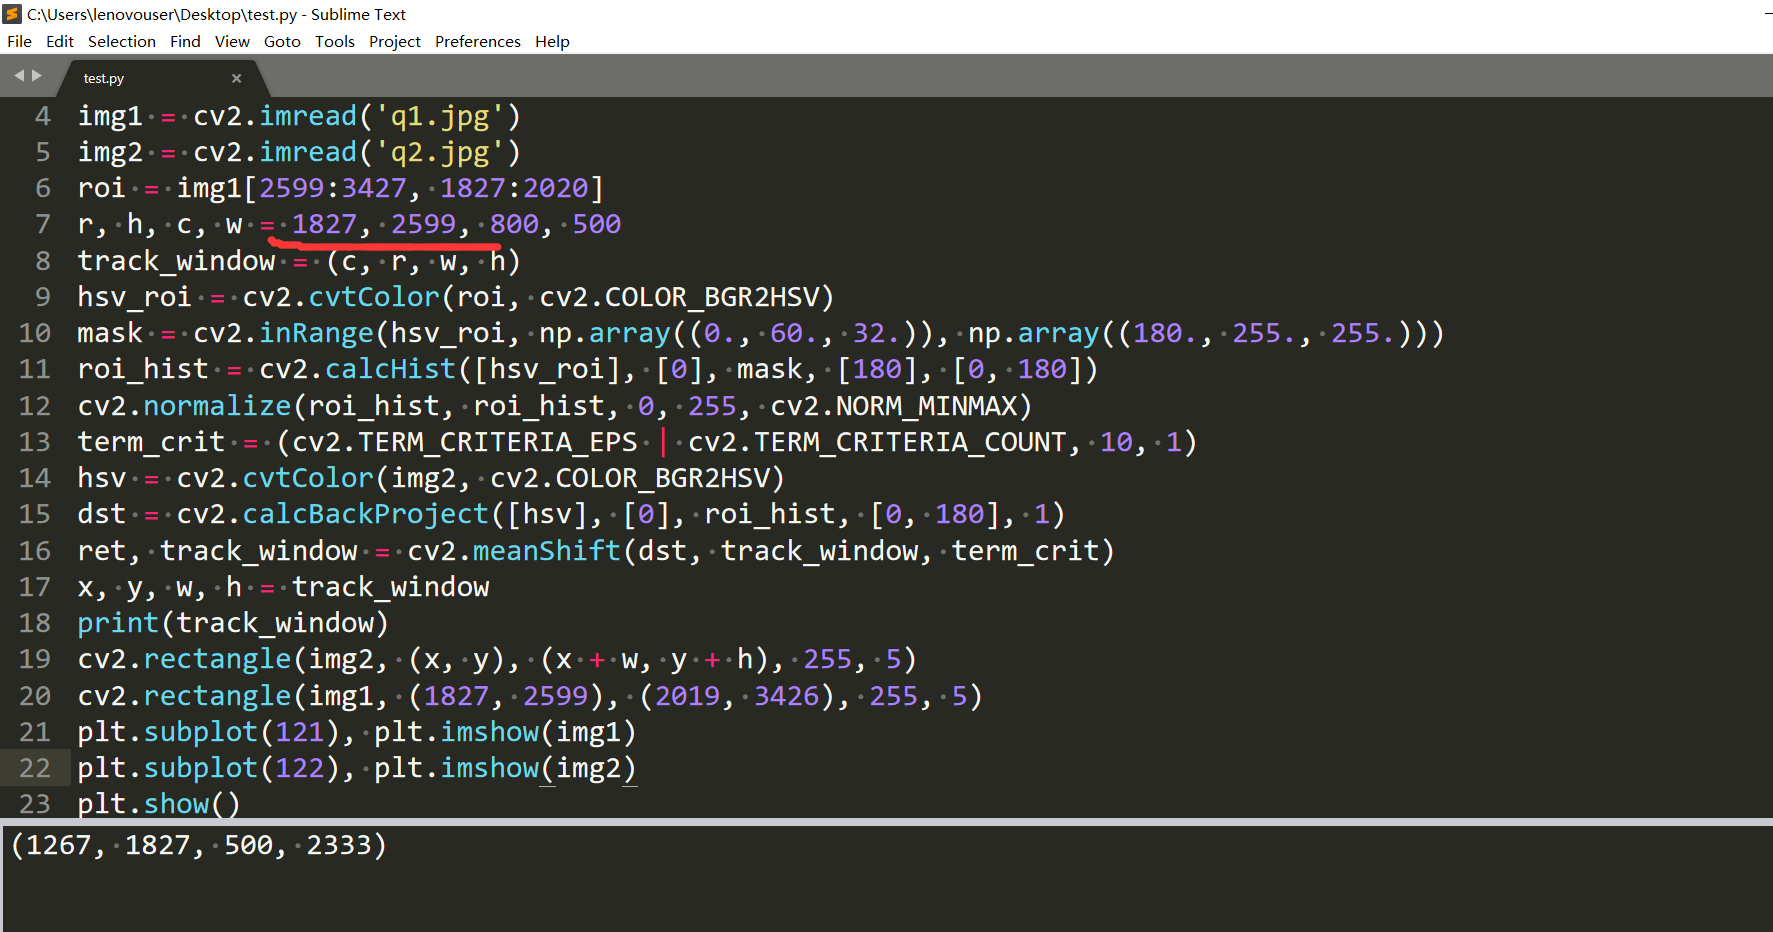Click calcHist on line 11
This screenshot has height=932, width=1773.
click(x=390, y=369)
